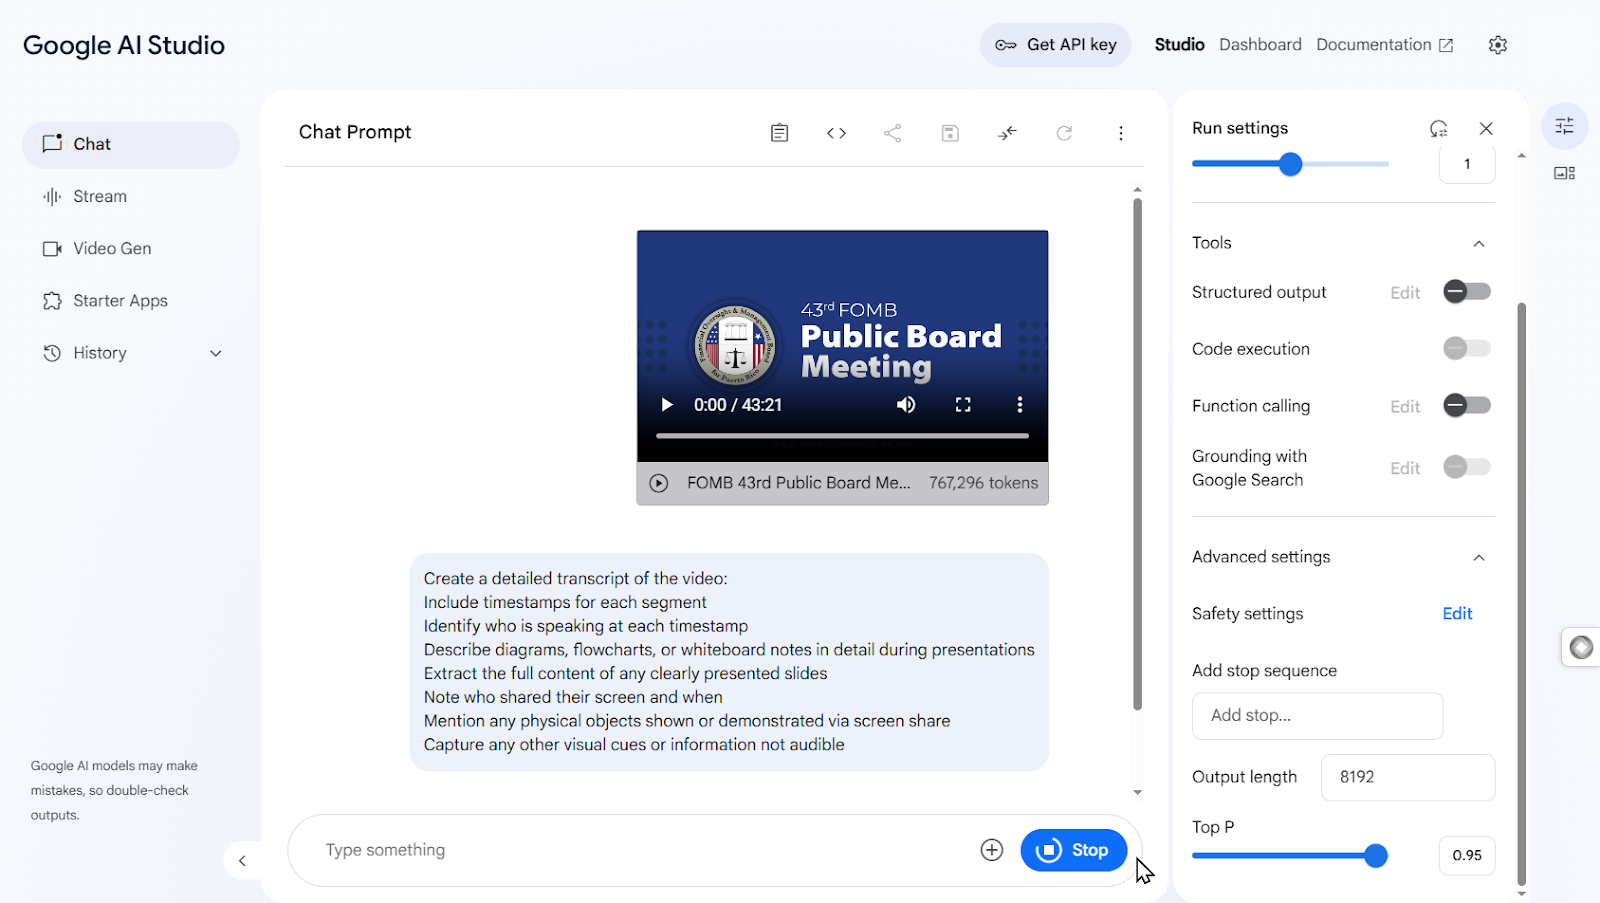Click the Type something input field
The height and width of the screenshot is (903, 1600).
point(640,850)
